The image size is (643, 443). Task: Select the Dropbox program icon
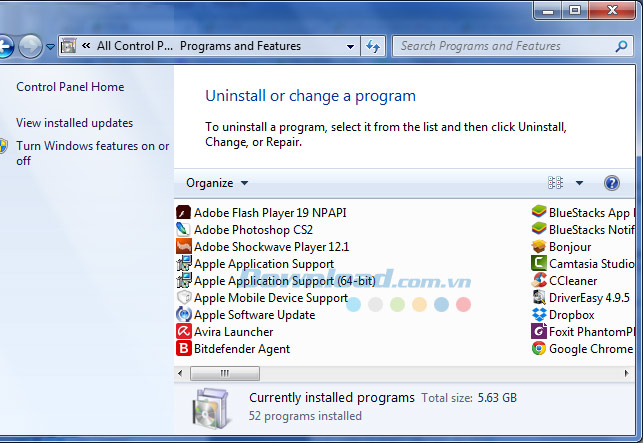click(x=539, y=315)
